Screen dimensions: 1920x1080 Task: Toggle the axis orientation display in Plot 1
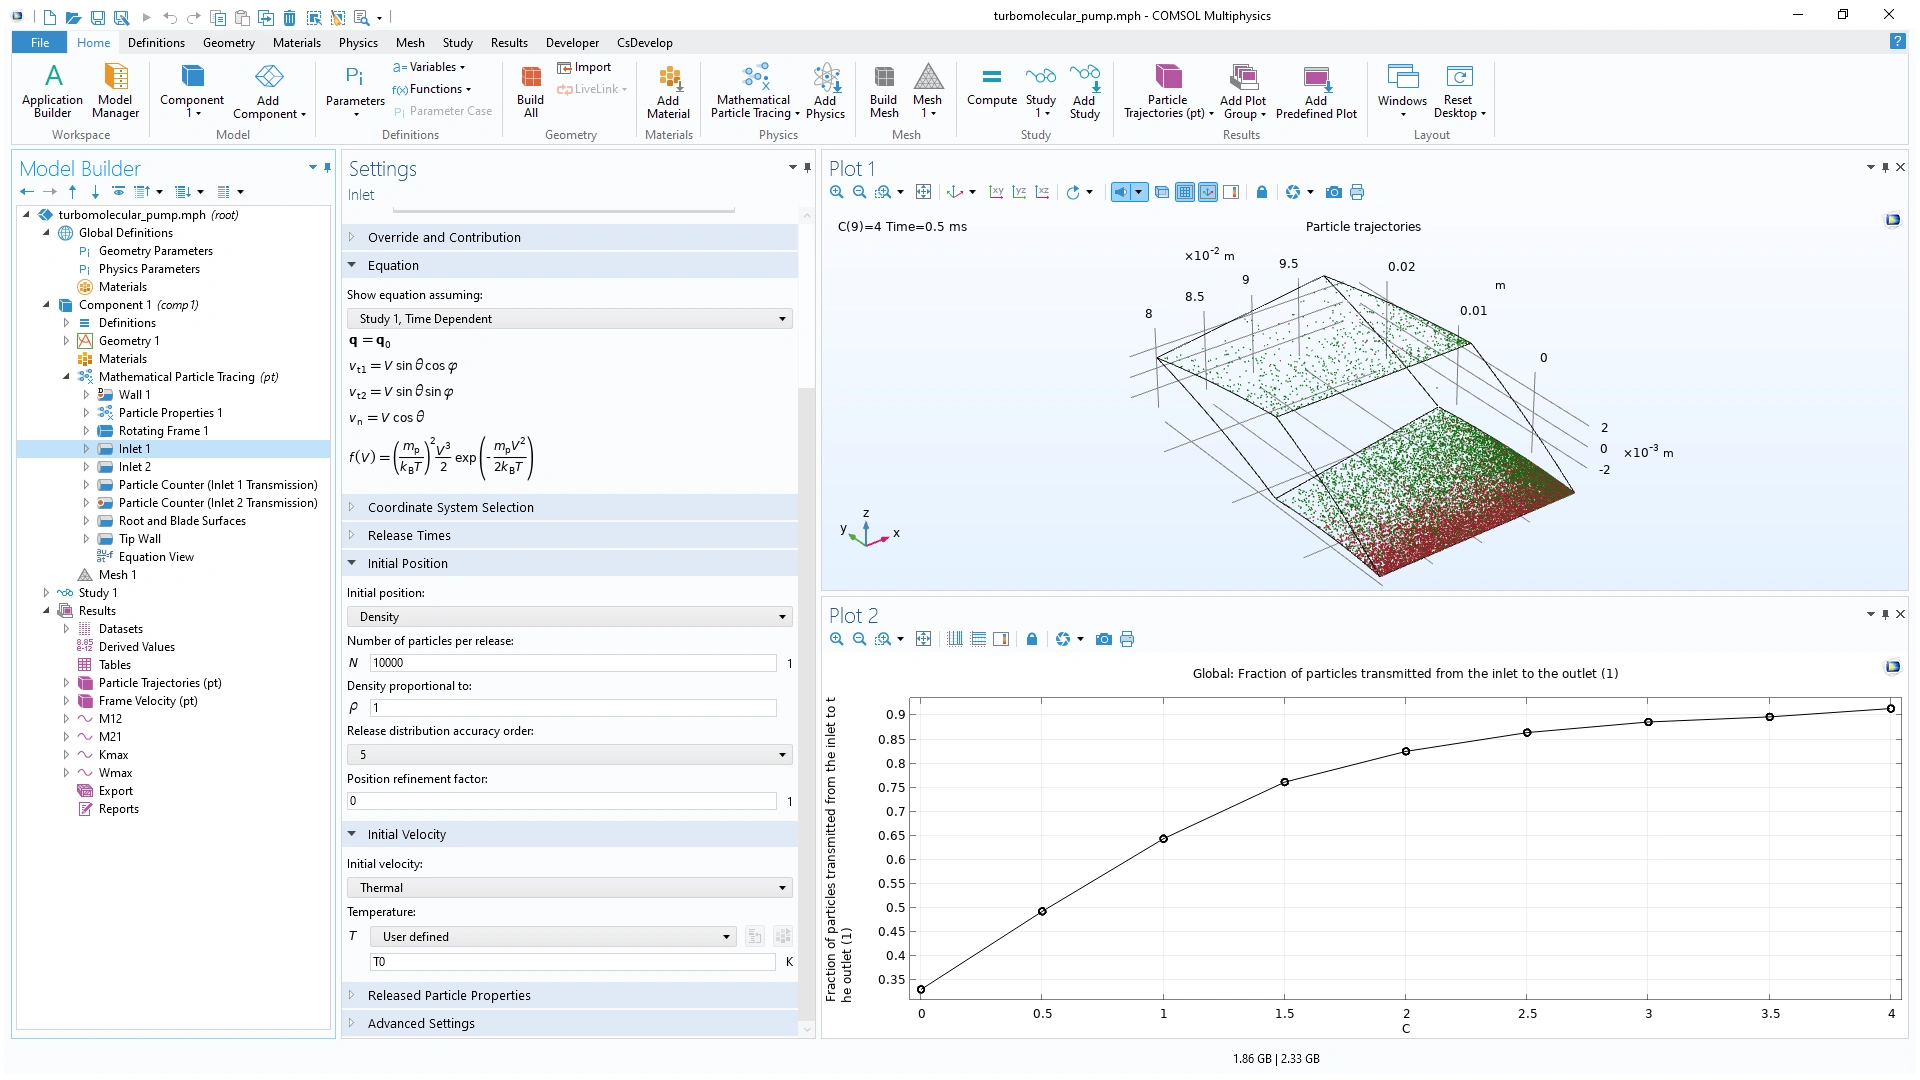click(x=1208, y=192)
